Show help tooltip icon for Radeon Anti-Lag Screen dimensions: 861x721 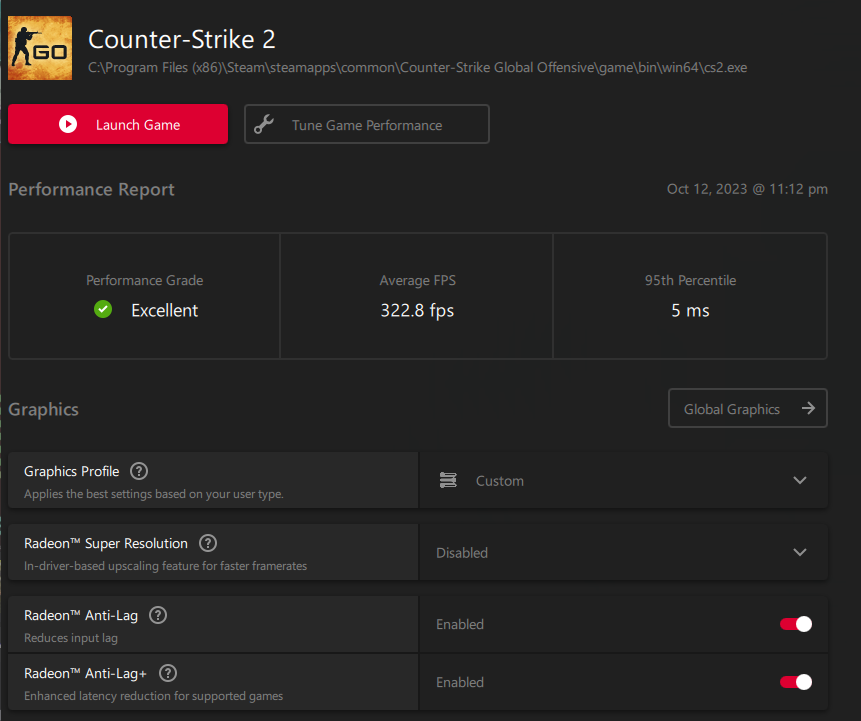[158, 615]
